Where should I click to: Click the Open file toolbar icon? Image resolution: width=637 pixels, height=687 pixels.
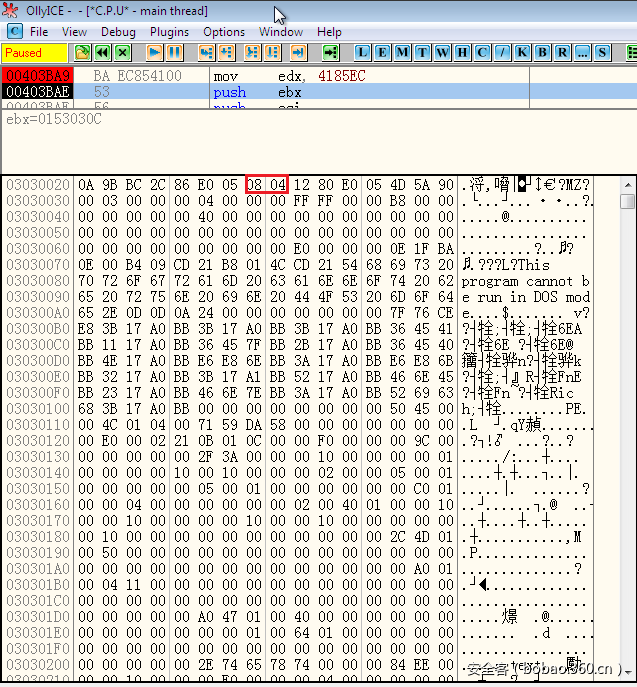(x=83, y=53)
